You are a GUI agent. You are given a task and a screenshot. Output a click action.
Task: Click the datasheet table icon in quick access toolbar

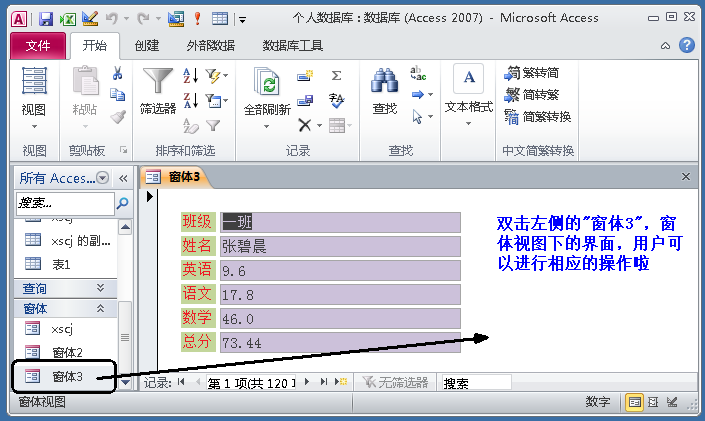pyautogui.click(x=220, y=18)
